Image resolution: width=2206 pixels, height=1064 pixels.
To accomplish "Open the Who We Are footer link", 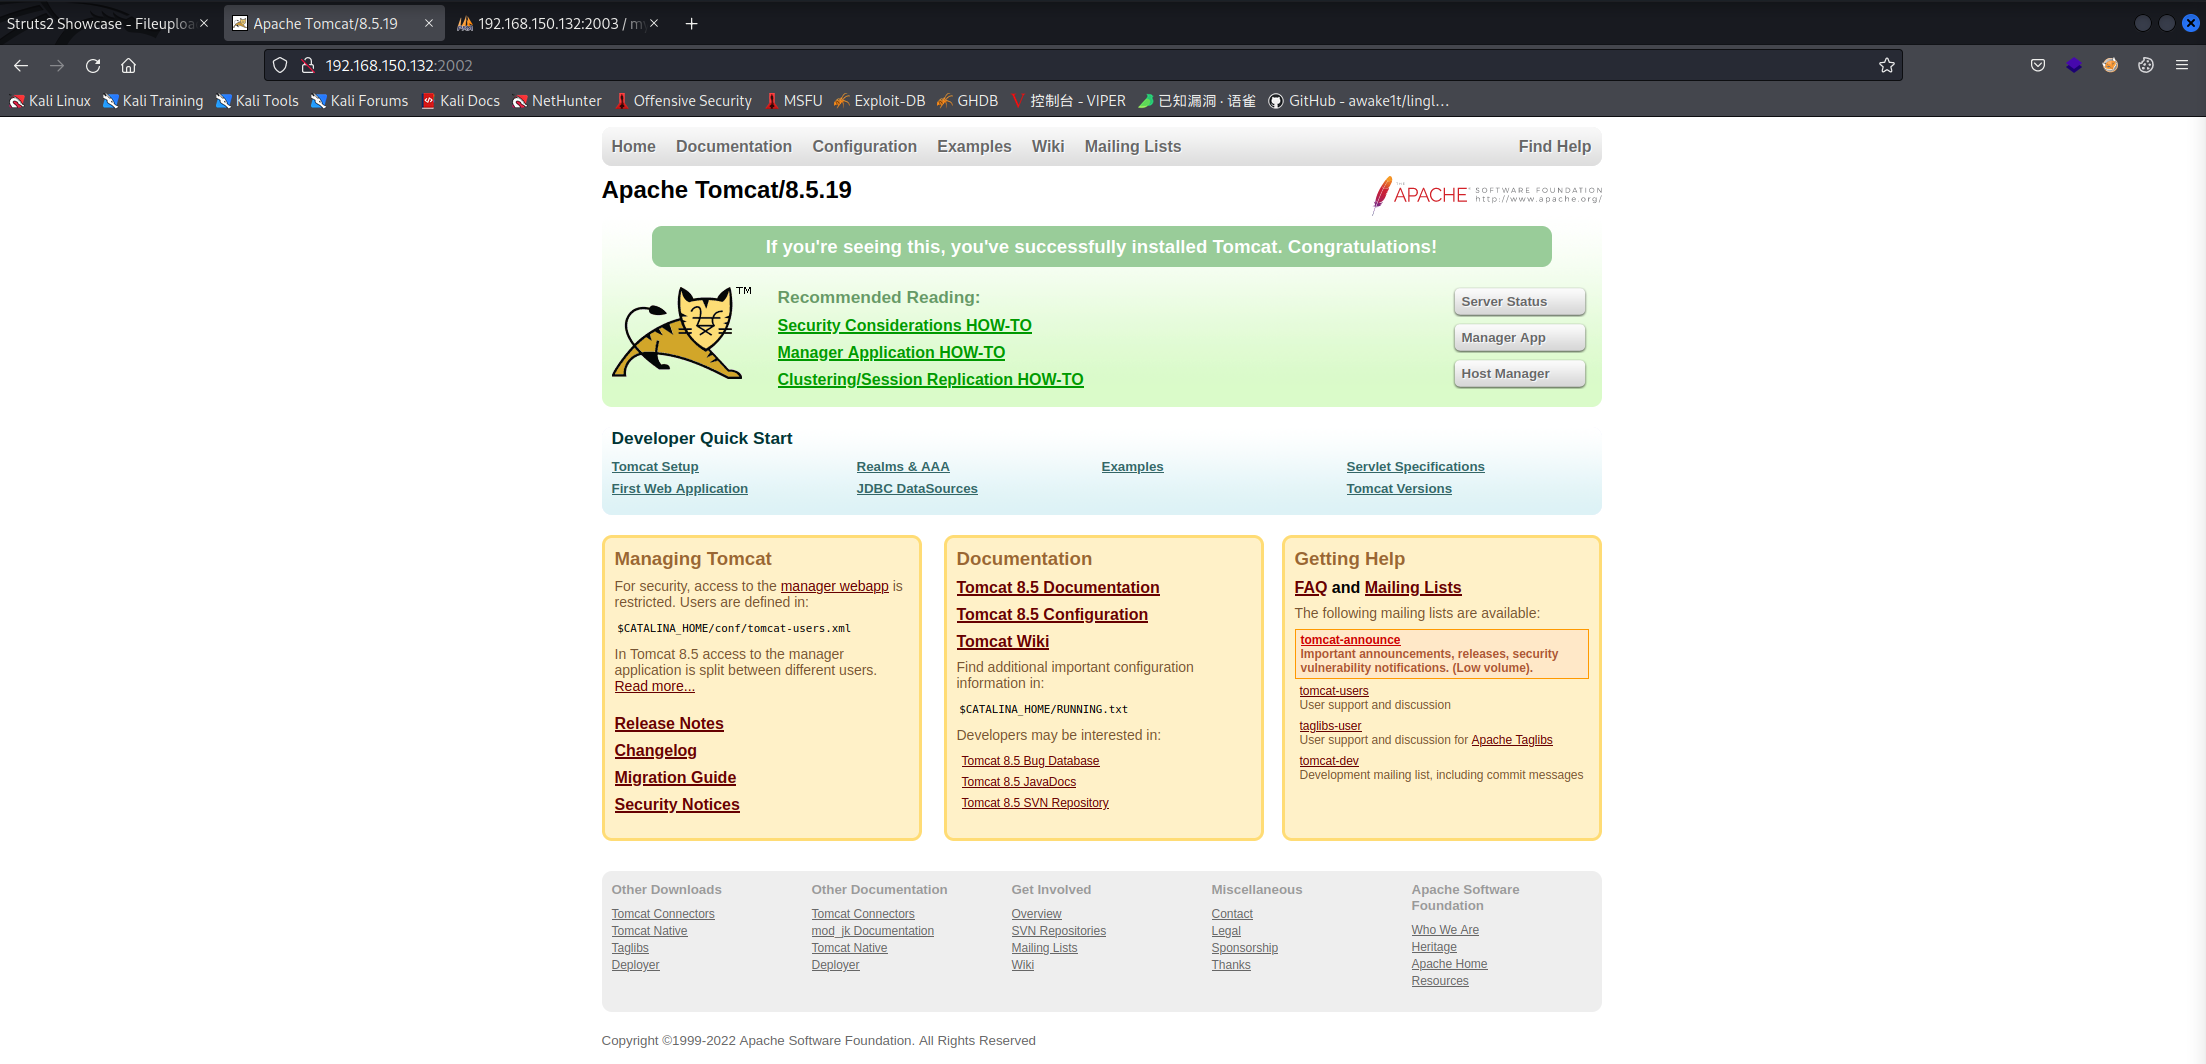I will pyautogui.click(x=1445, y=930).
